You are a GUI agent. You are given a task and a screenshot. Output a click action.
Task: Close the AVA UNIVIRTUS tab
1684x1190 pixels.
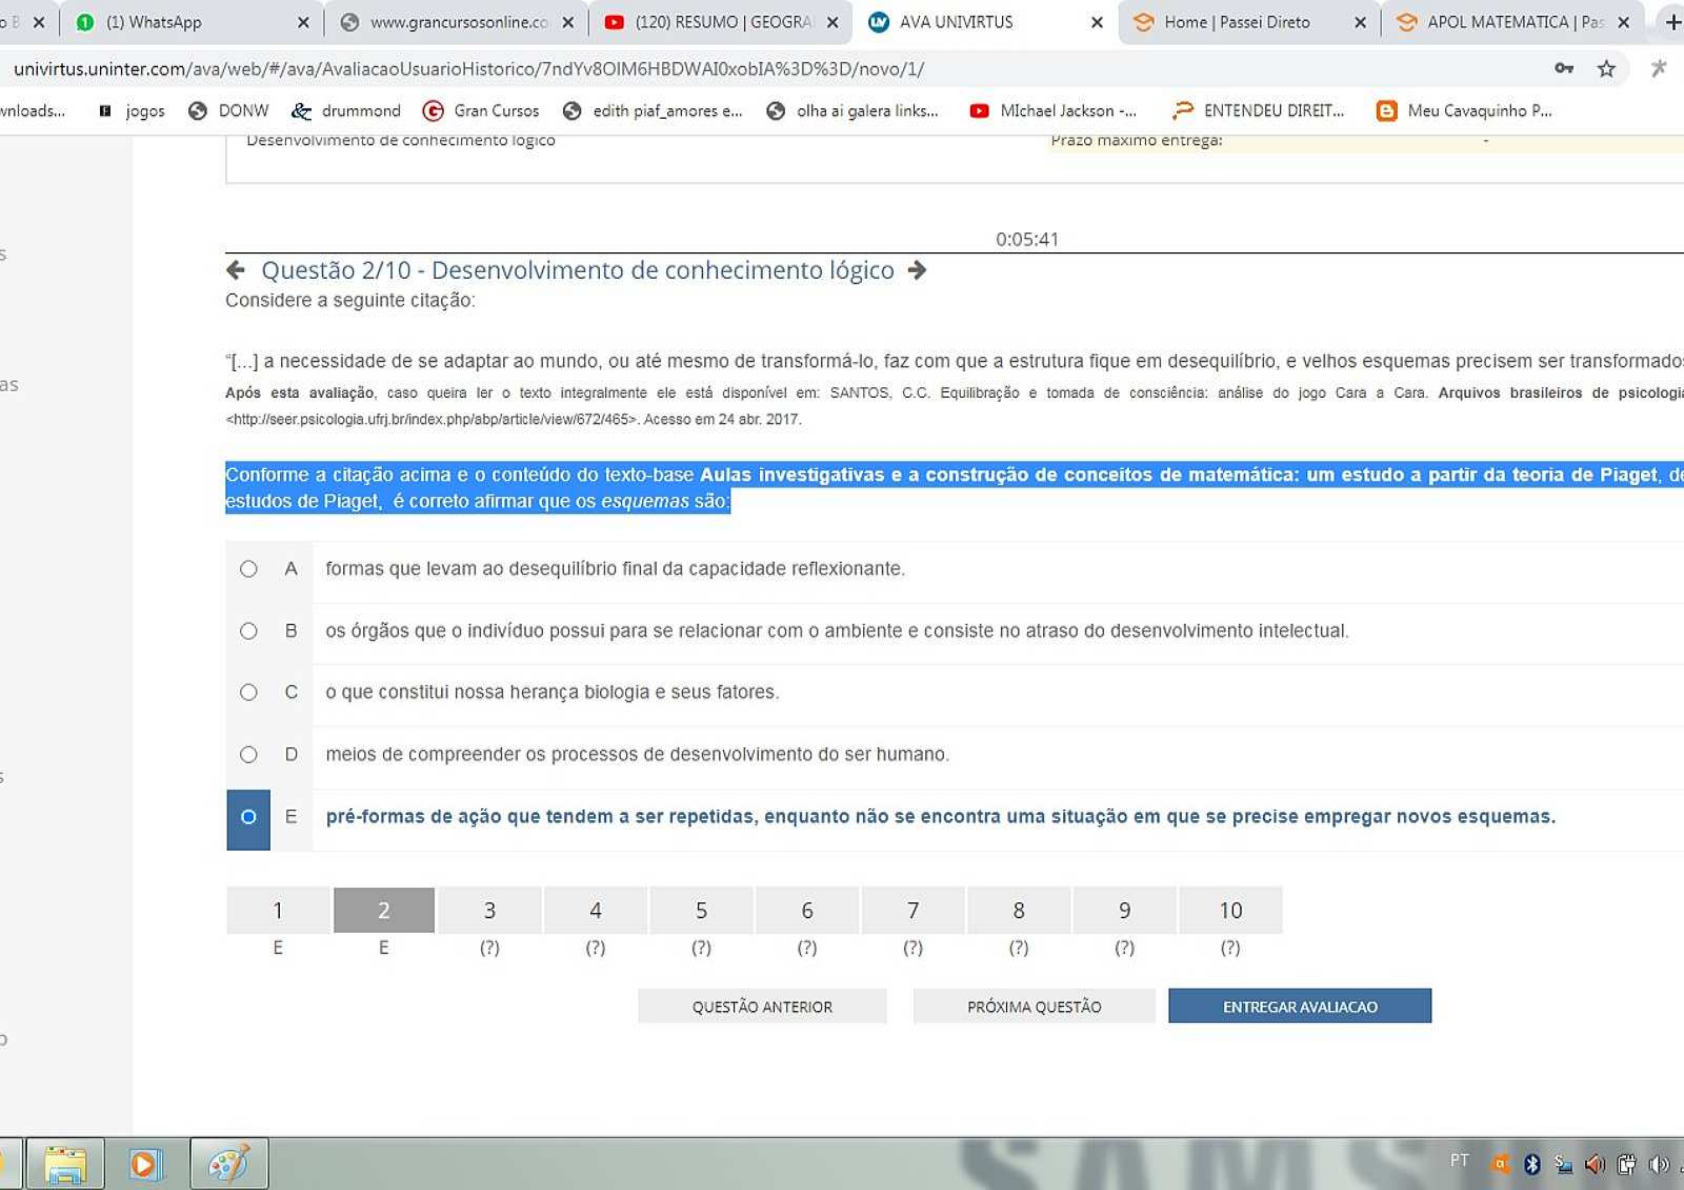[x=1096, y=22]
